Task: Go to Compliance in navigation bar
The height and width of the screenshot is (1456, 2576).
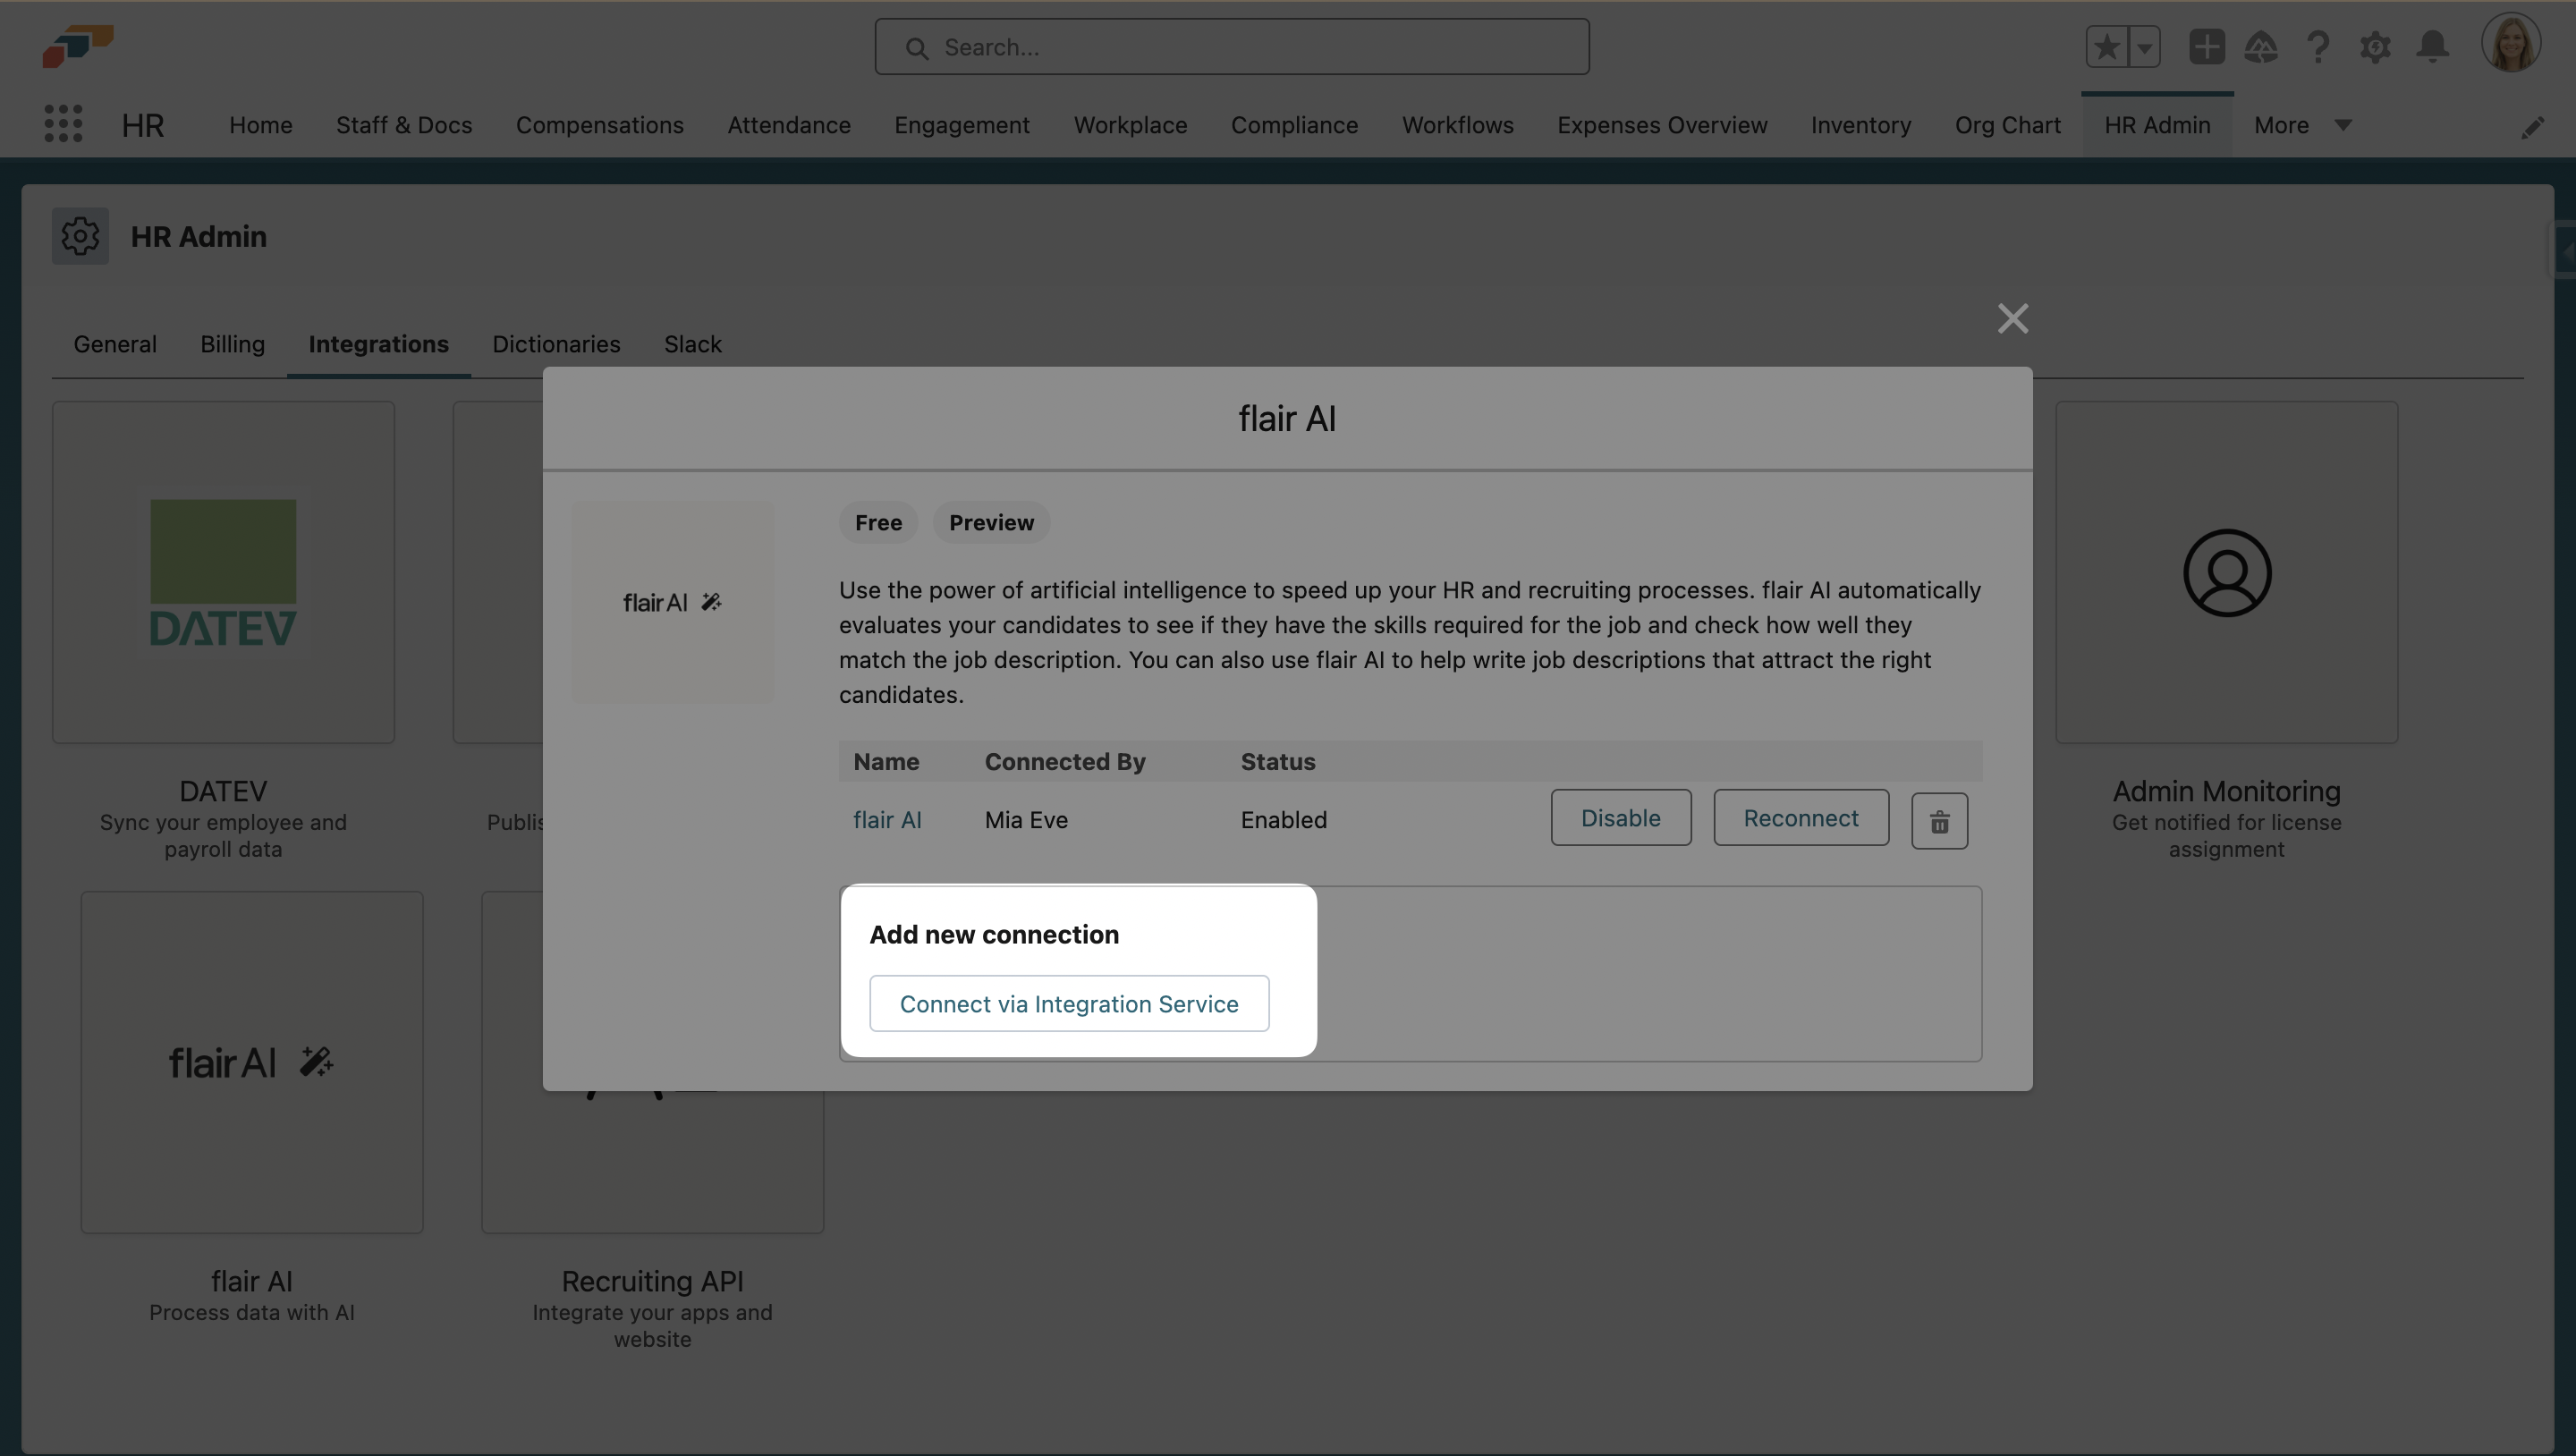Action: (x=1294, y=125)
